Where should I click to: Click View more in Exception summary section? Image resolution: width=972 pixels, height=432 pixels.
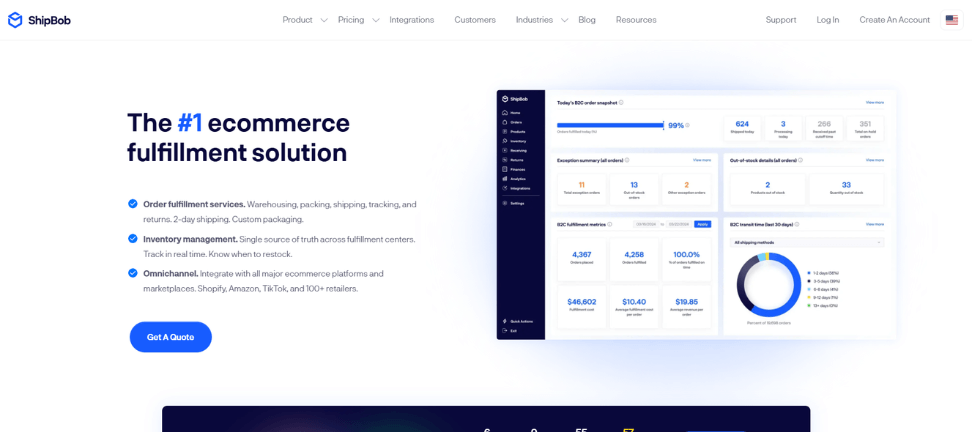702,160
